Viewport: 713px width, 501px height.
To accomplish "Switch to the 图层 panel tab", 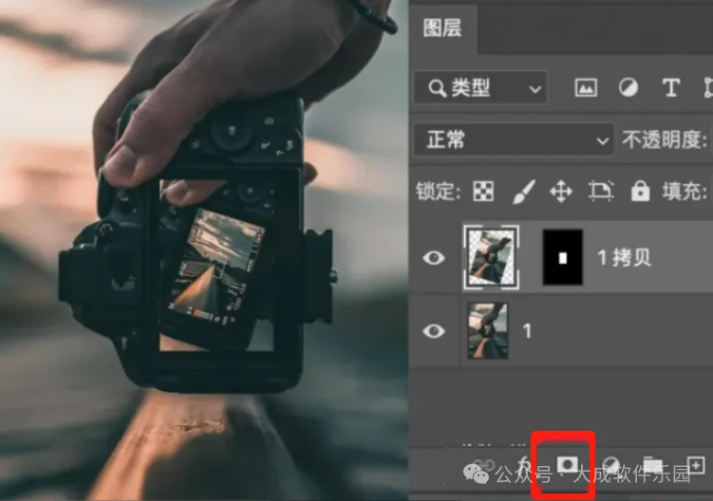I will tap(443, 28).
